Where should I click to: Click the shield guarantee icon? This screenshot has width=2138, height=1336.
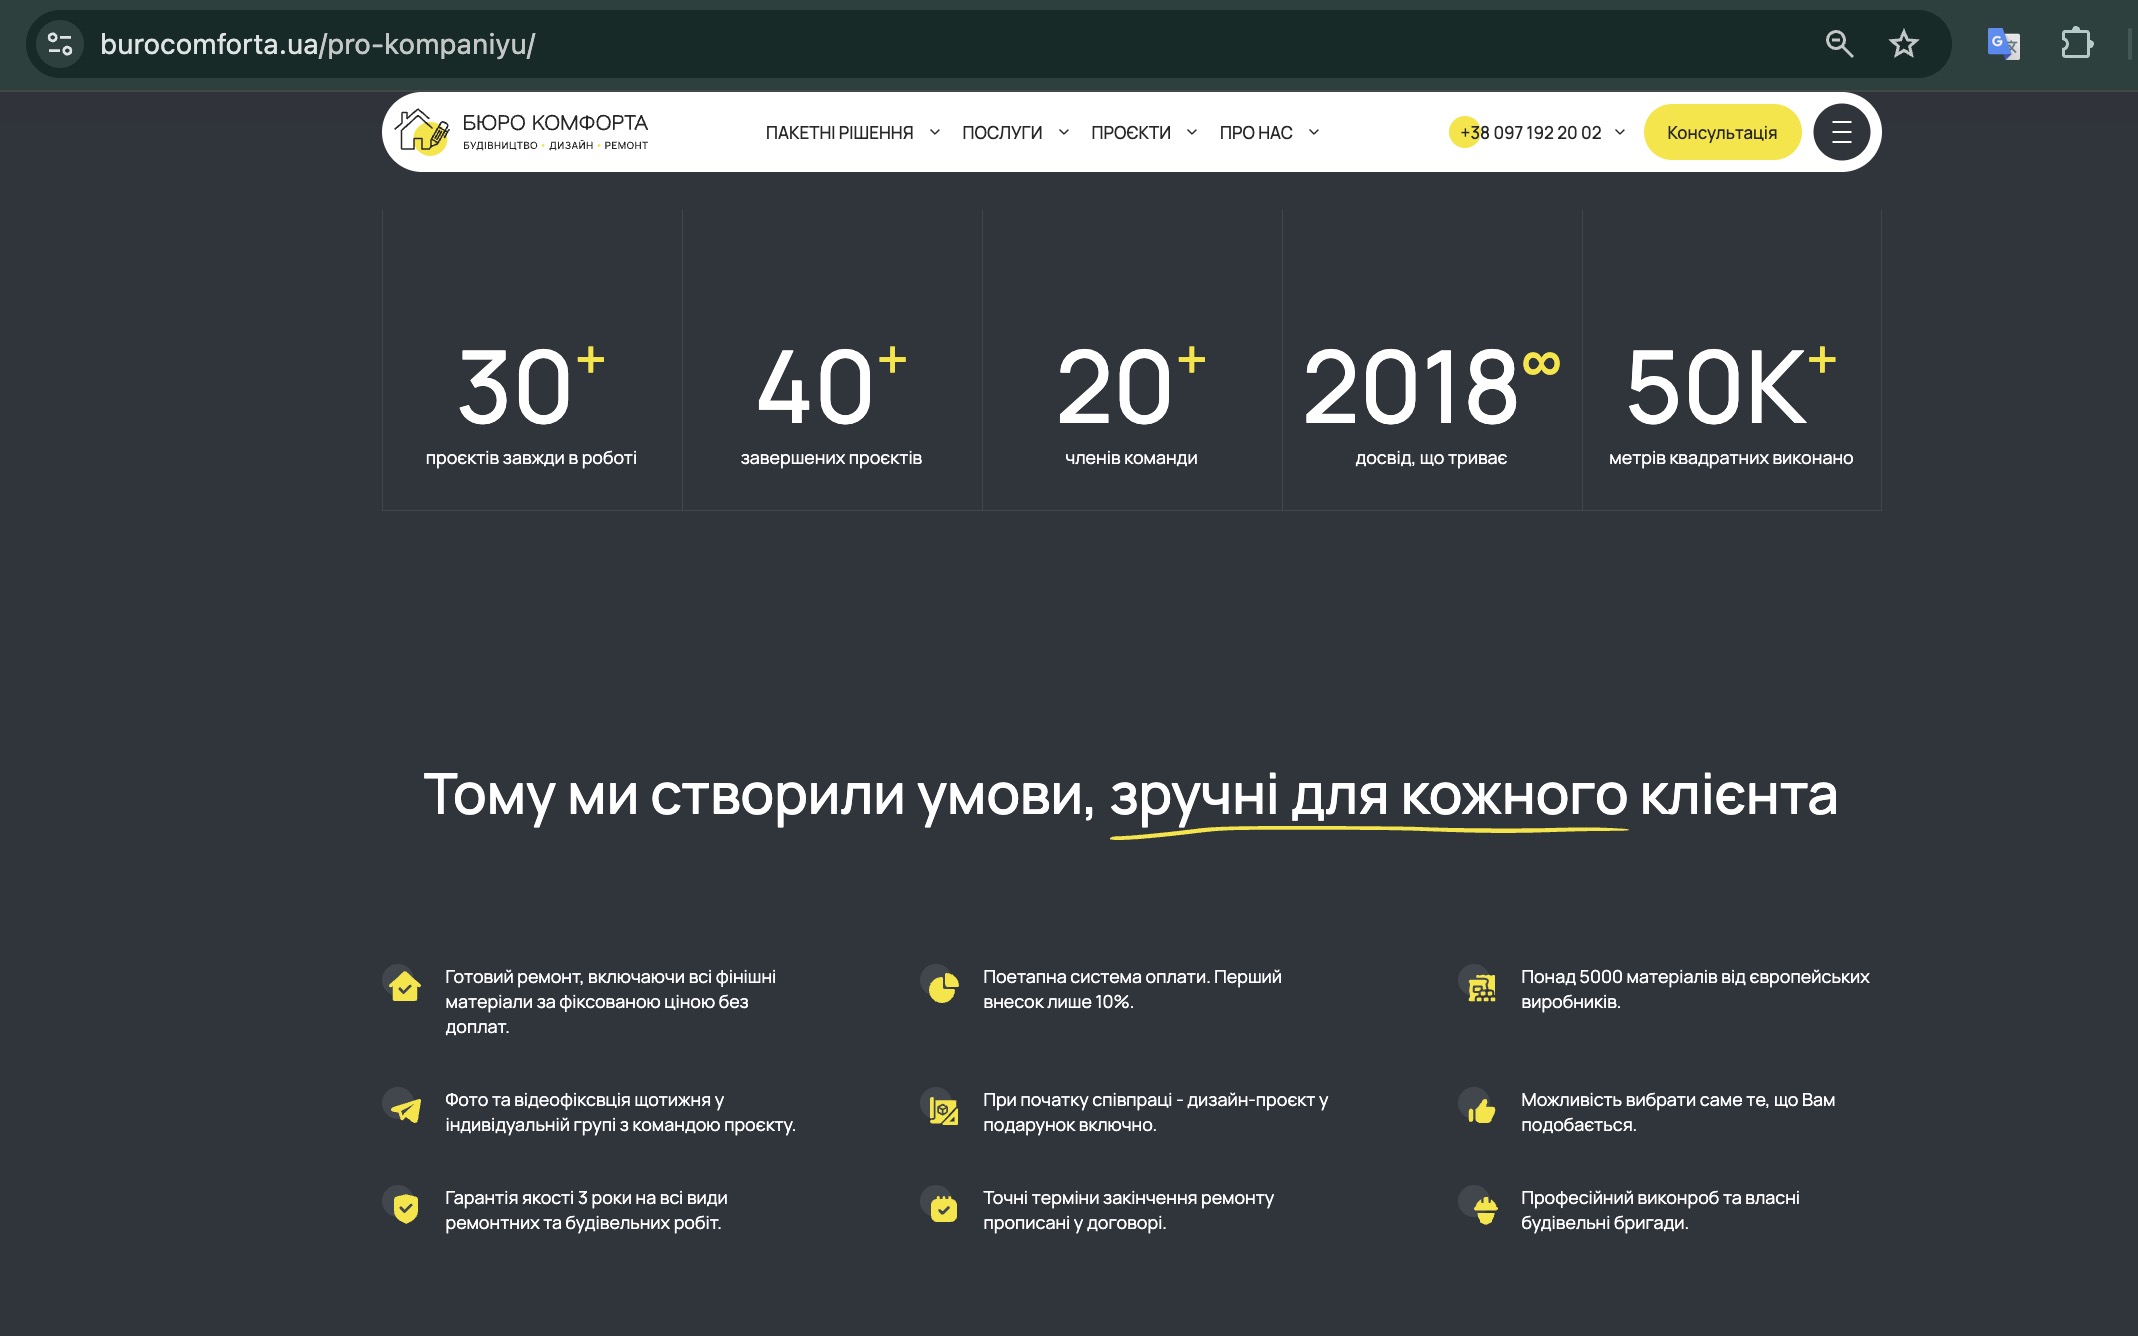click(405, 1208)
